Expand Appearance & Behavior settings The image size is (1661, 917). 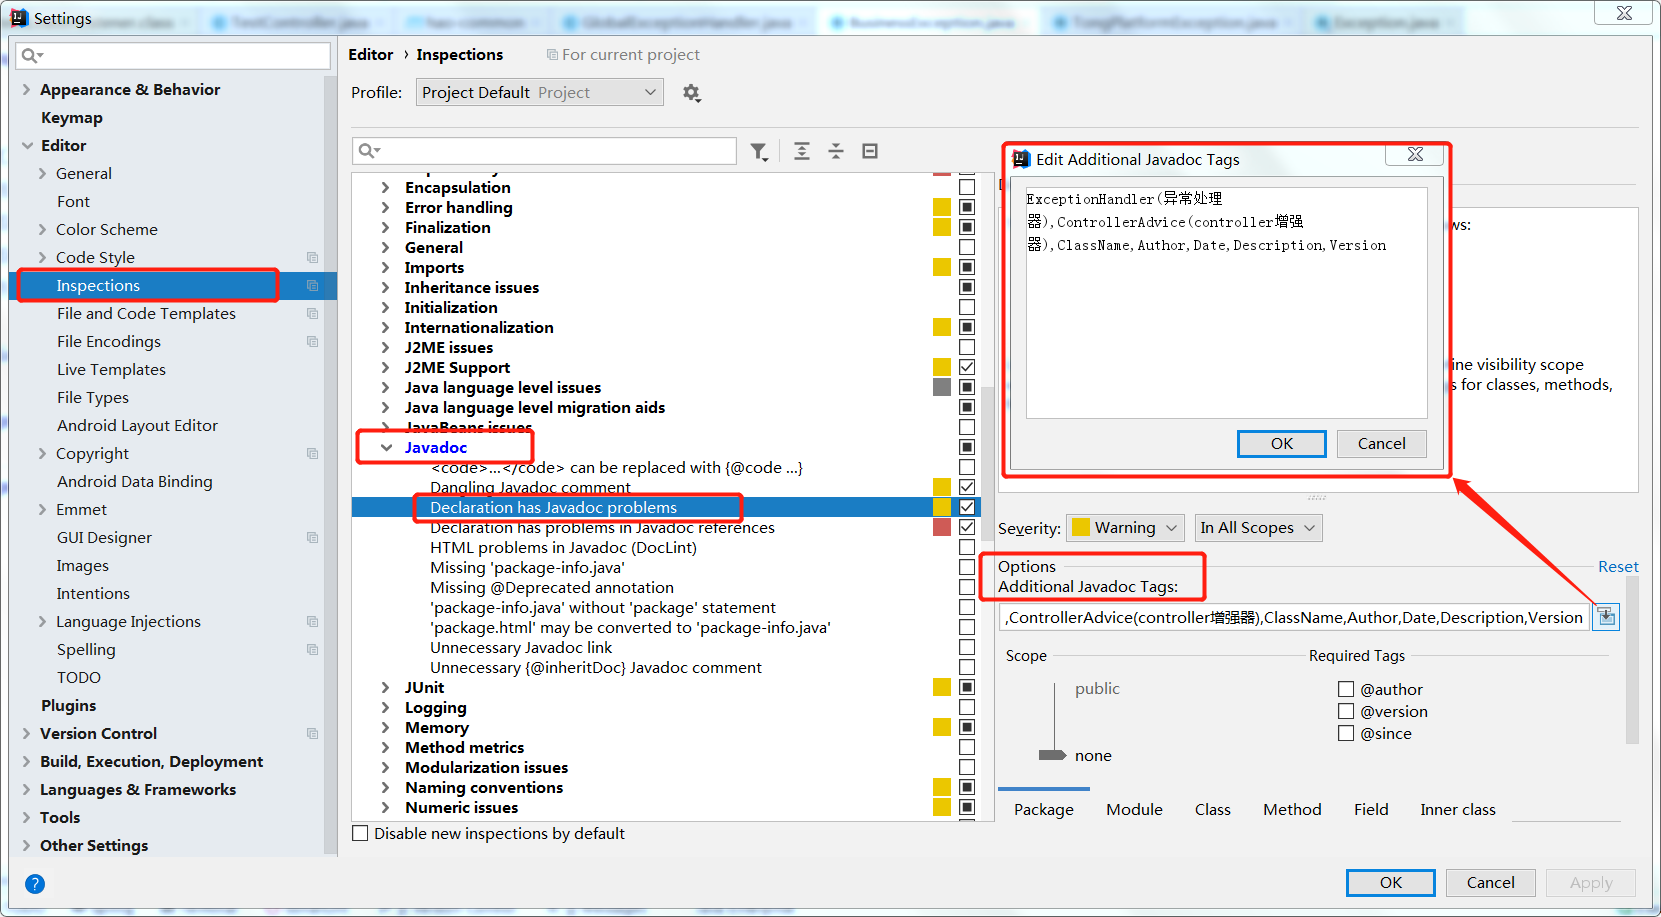[26, 89]
